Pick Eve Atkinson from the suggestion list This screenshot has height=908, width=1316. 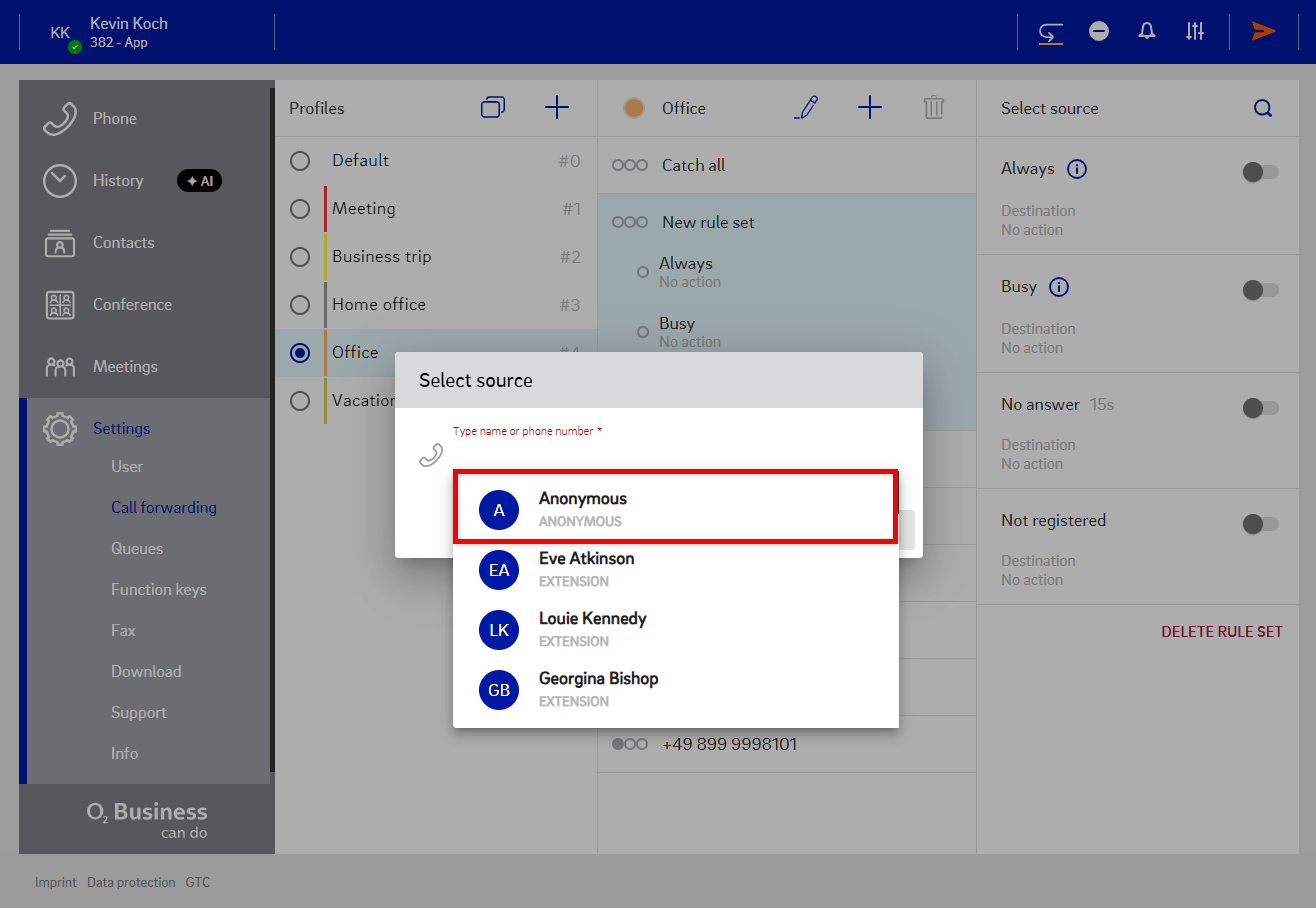(x=675, y=569)
